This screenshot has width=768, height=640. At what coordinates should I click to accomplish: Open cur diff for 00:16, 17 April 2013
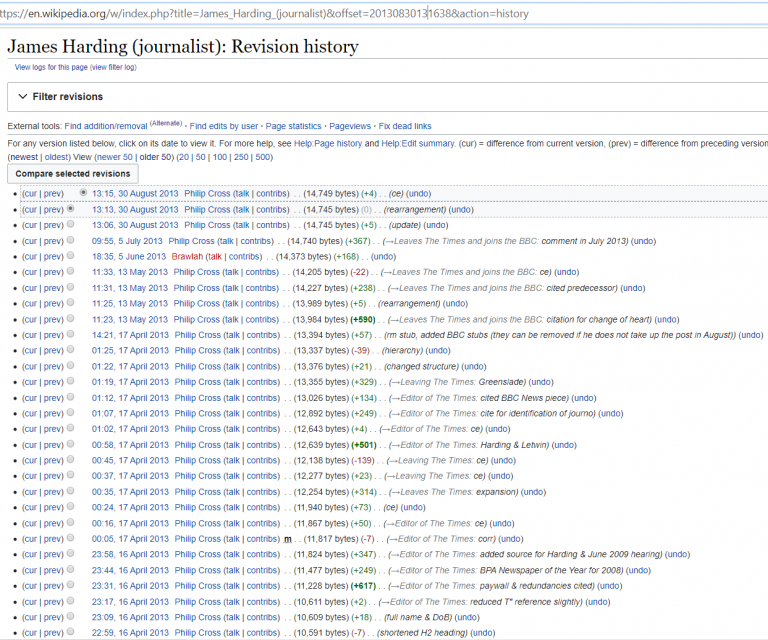click(x=30, y=523)
